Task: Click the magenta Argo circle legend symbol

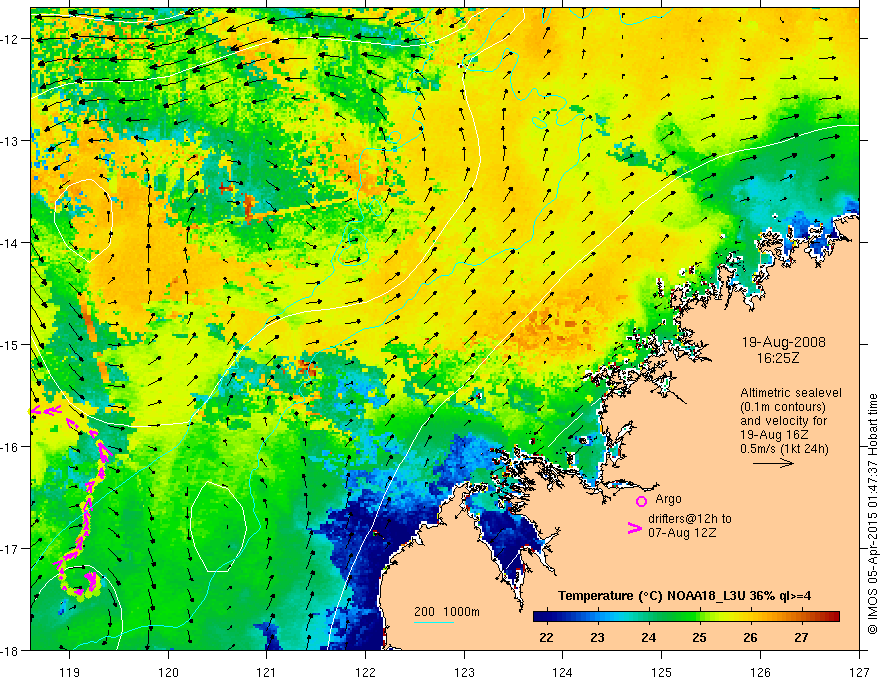Action: 641,501
